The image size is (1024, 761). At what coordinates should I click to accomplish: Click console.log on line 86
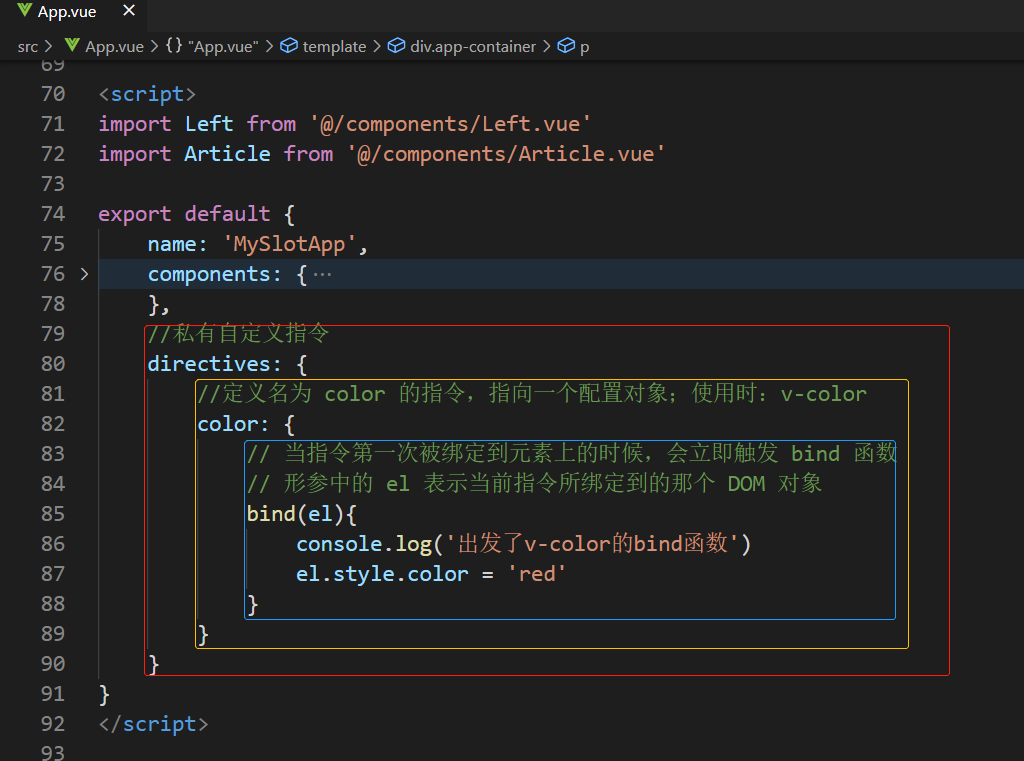click(x=364, y=544)
